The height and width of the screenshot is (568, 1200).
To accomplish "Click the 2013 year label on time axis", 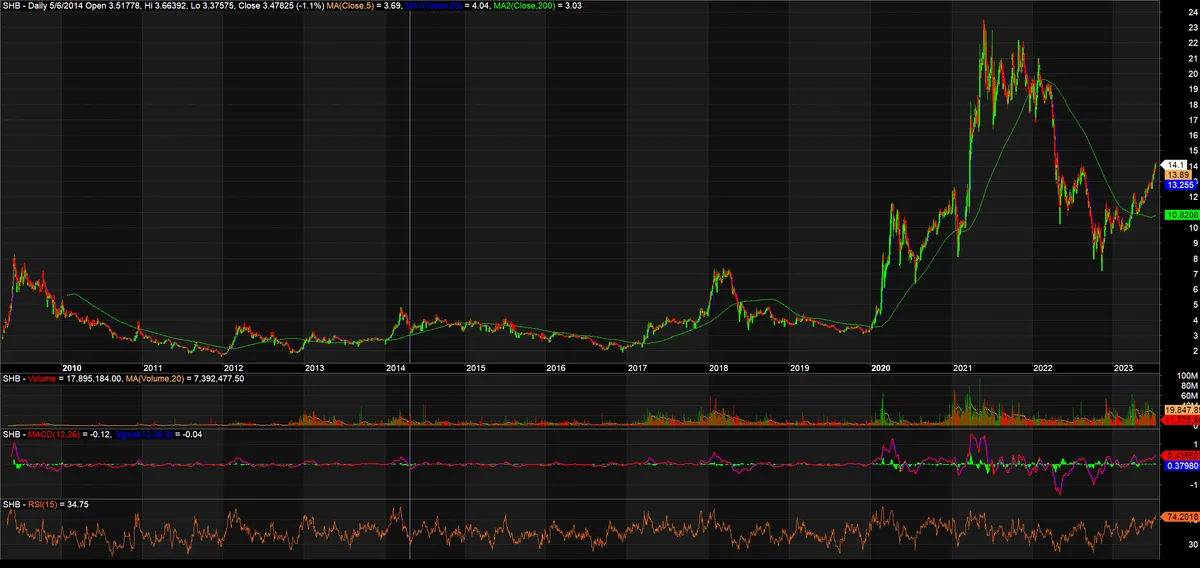I will [314, 368].
